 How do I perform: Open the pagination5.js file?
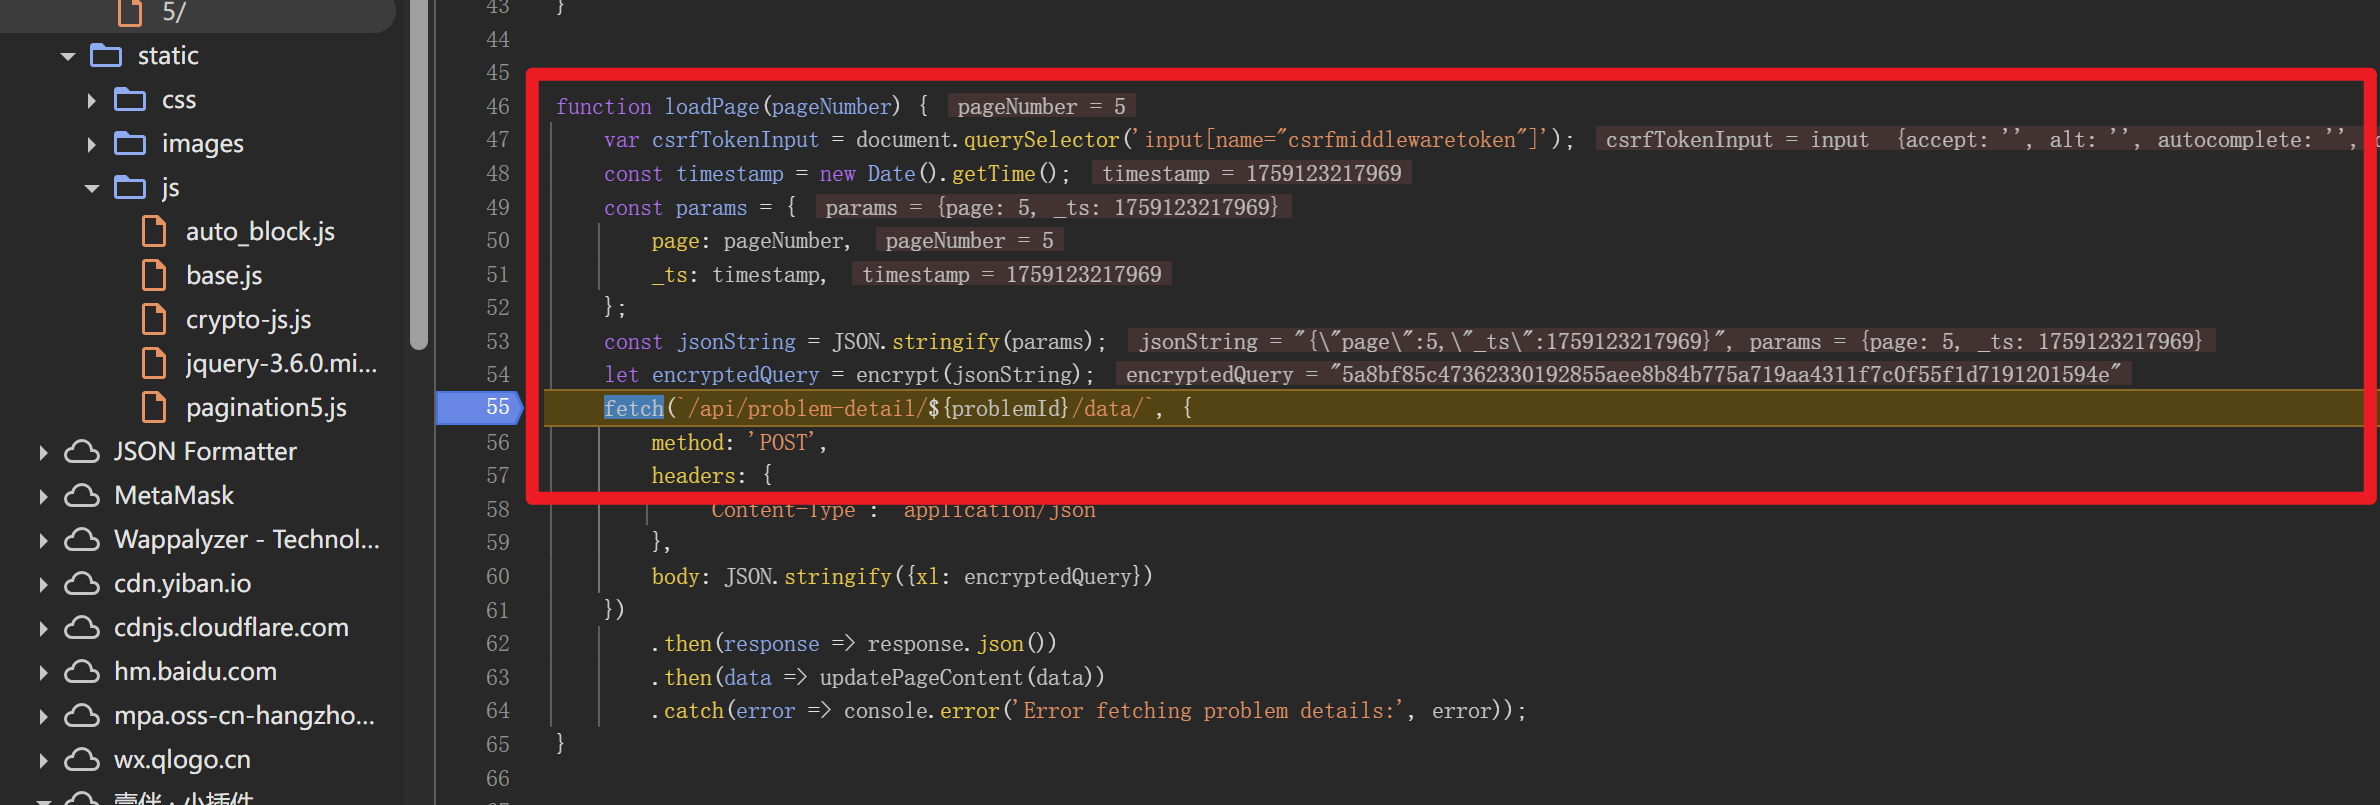[266, 408]
